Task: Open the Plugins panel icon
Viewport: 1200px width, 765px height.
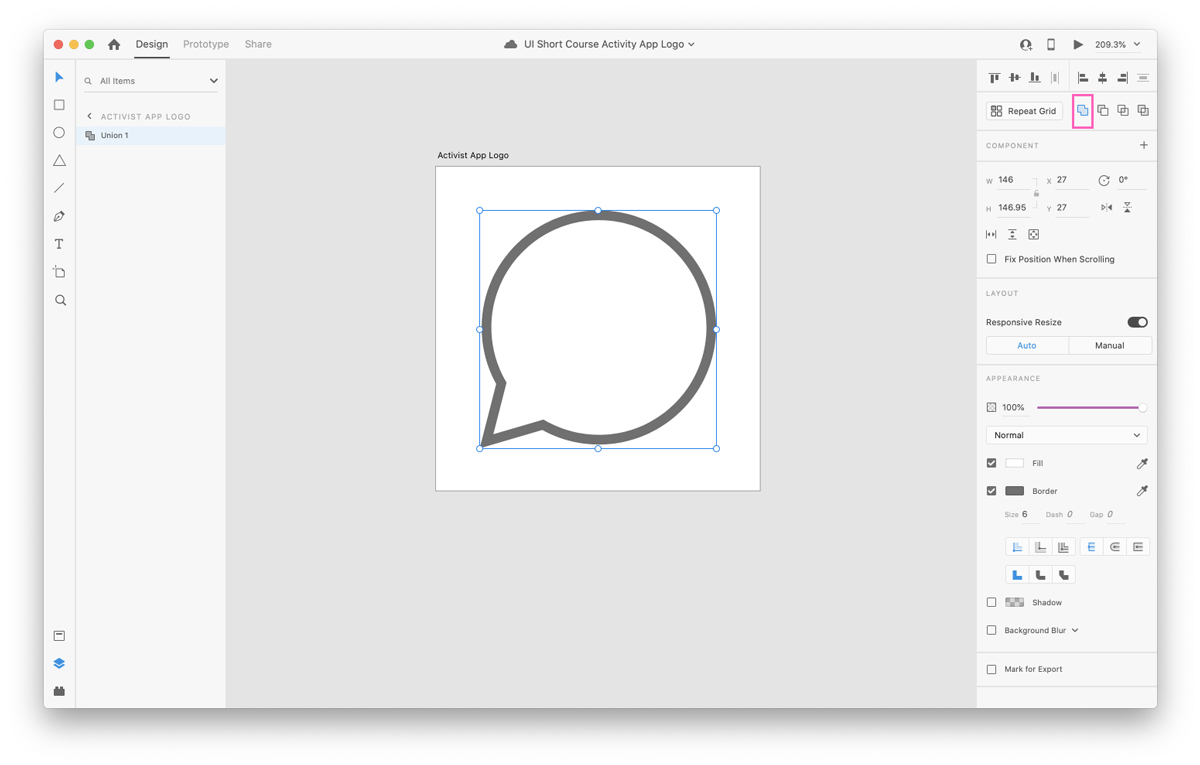Action: [59, 691]
